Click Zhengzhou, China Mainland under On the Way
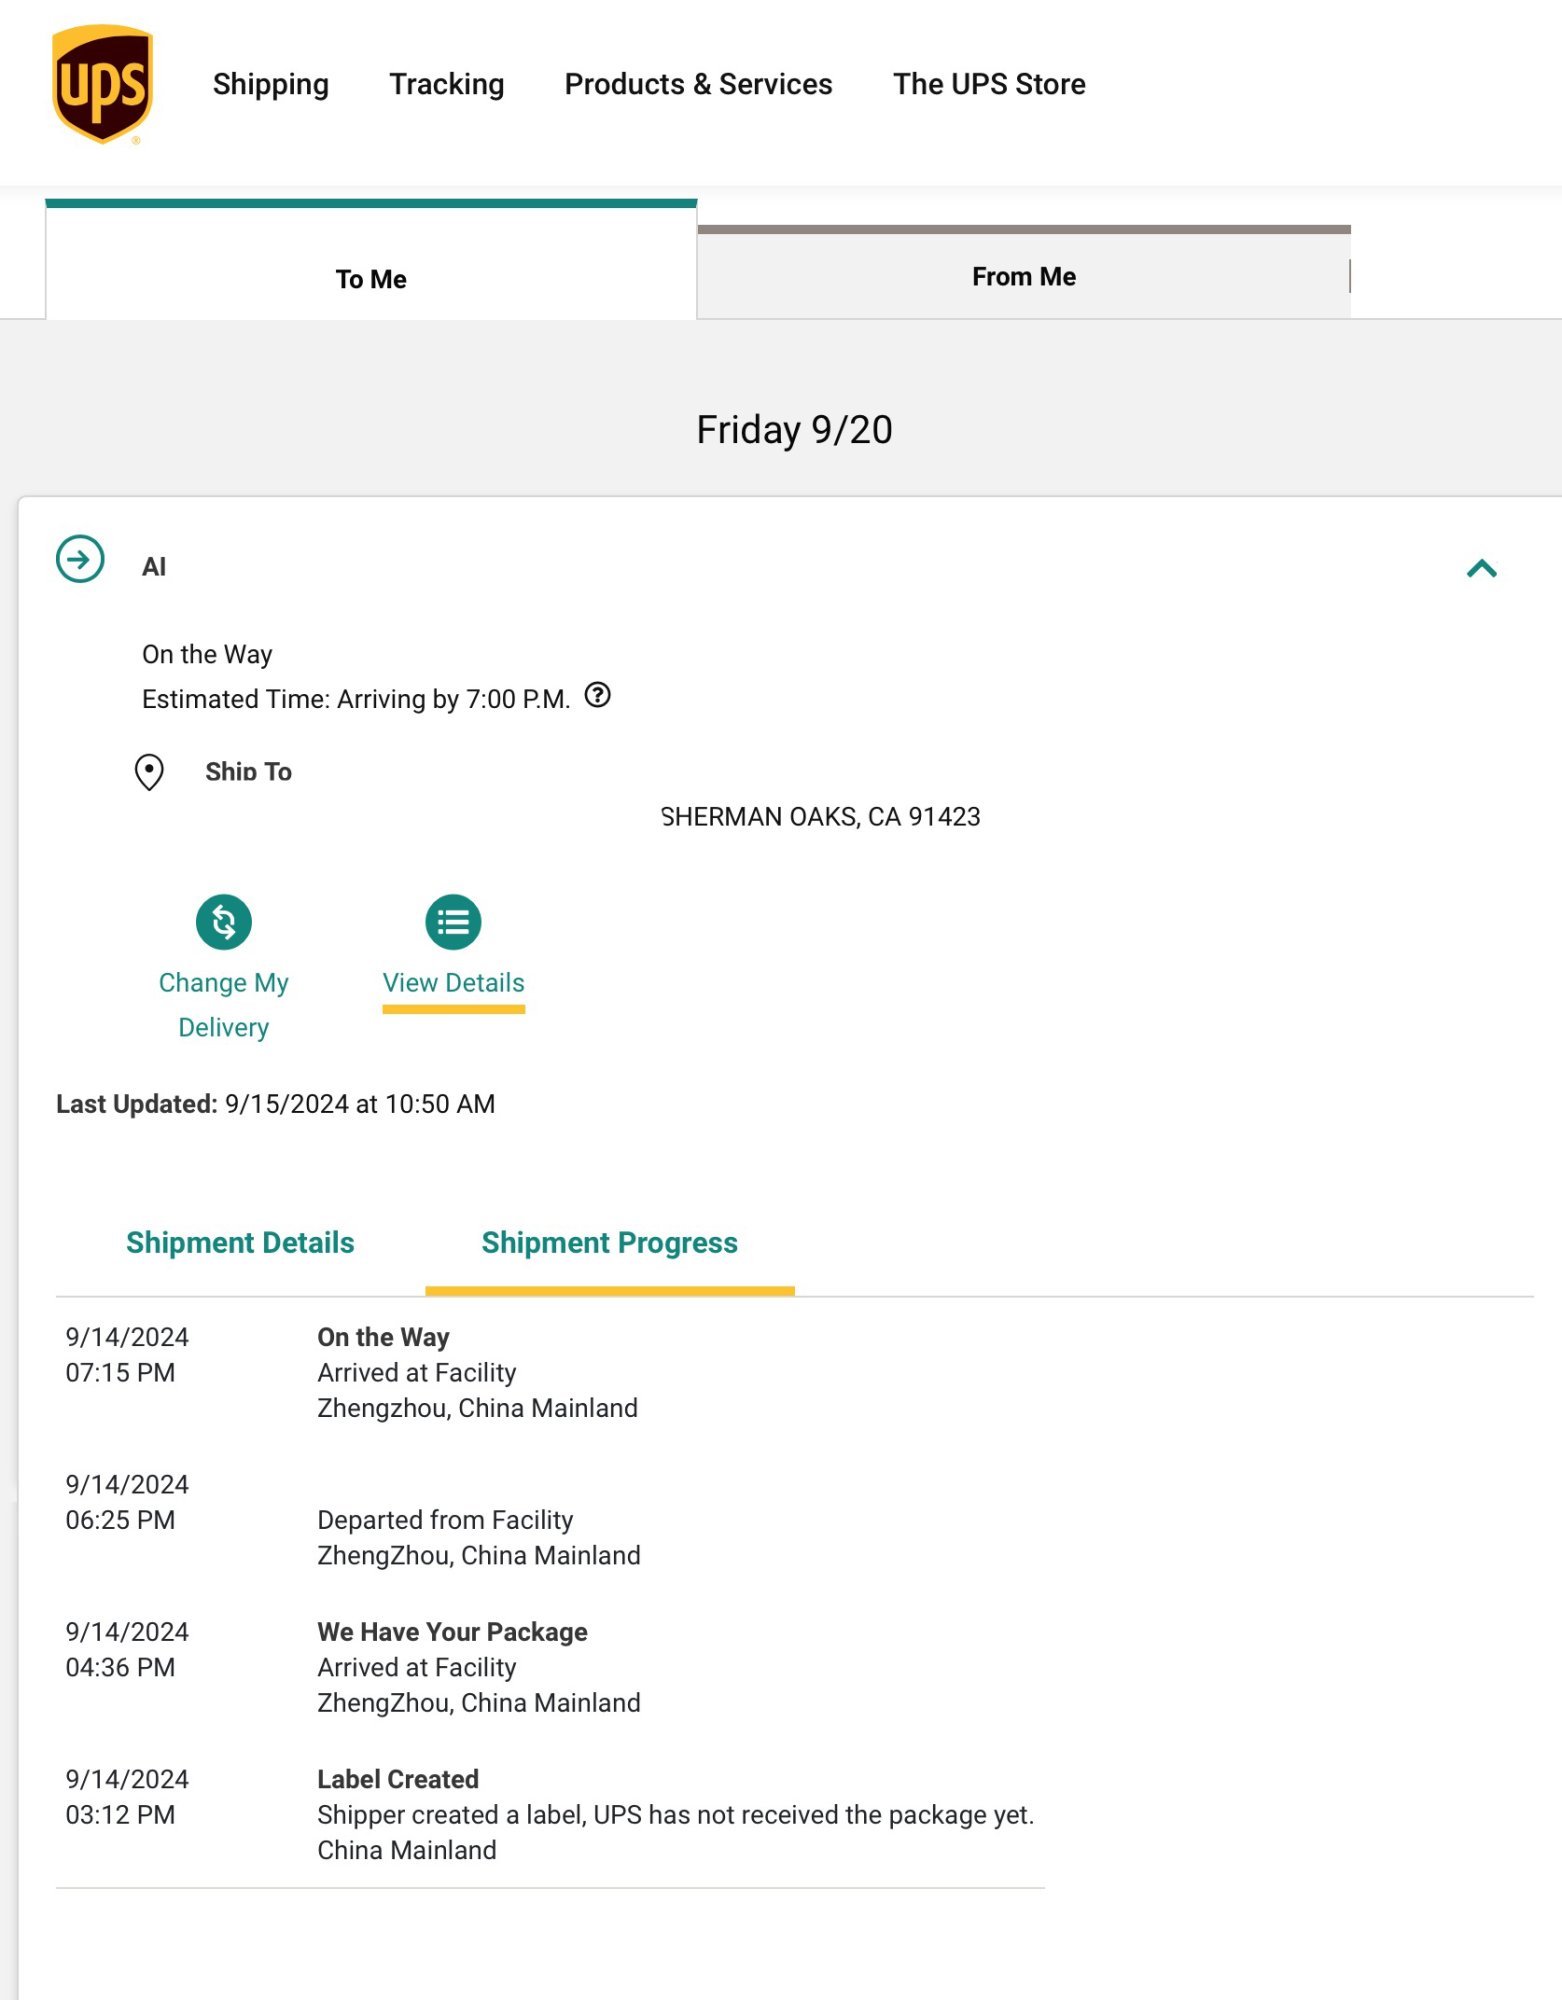This screenshot has height=2000, width=1562. click(477, 1408)
